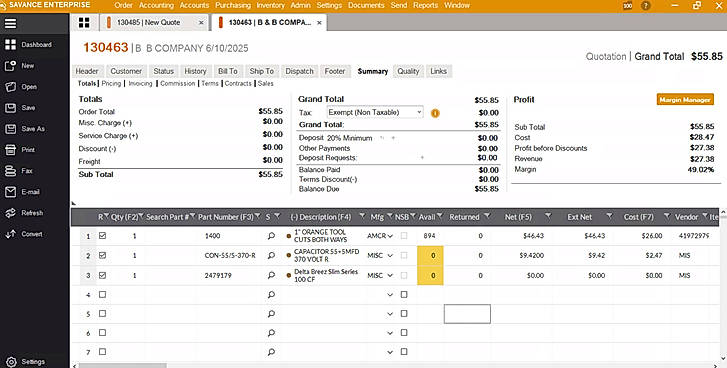This screenshot has width=727, height=368.
Task: Send a Fax using the sidebar icon
Action: (10, 171)
